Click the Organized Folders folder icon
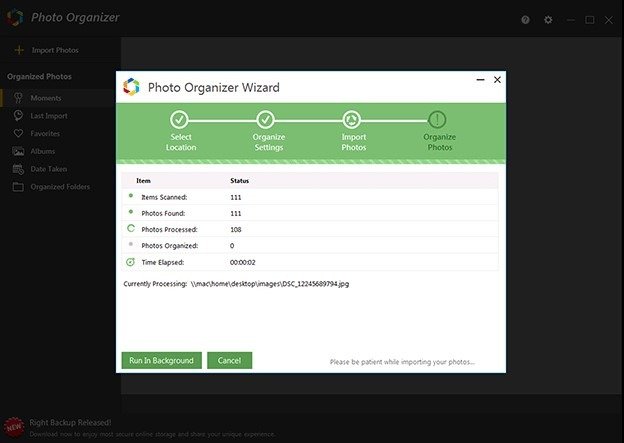 point(18,186)
